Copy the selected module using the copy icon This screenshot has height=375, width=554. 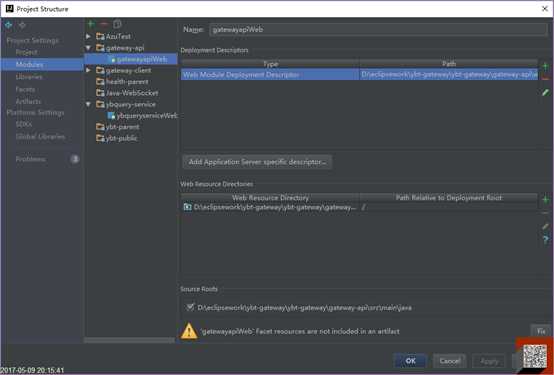[x=117, y=24]
